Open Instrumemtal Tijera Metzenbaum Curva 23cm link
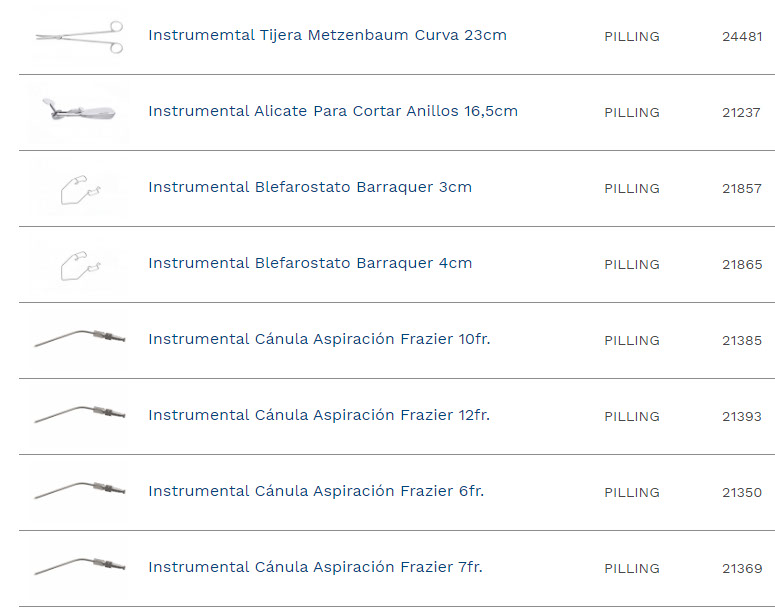 tap(327, 35)
